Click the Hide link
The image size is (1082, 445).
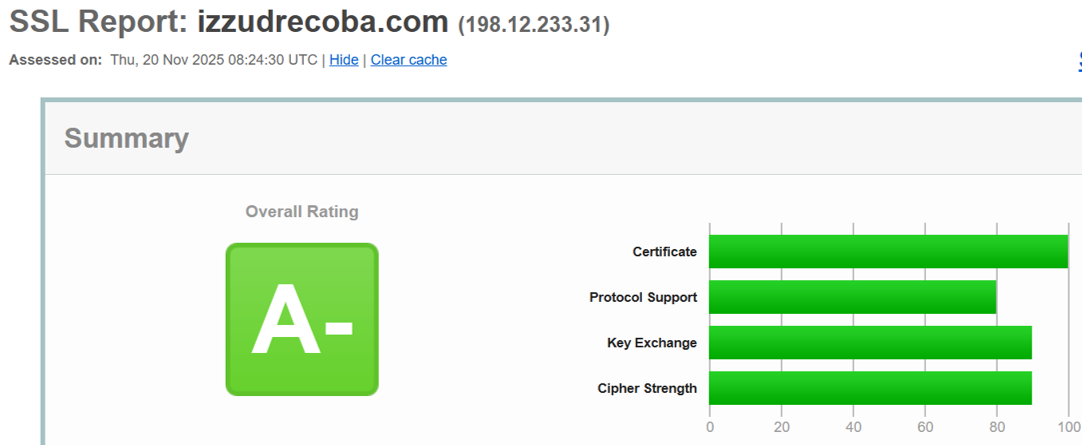[344, 60]
